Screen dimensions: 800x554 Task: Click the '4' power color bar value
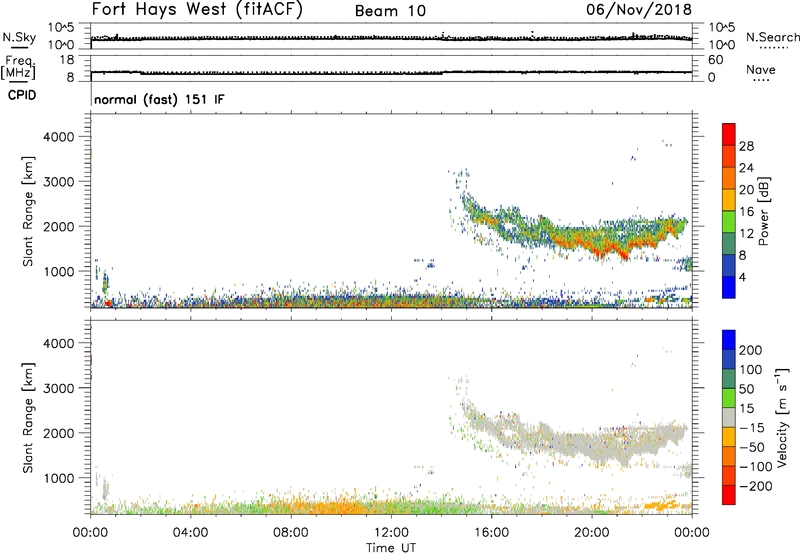coord(742,277)
